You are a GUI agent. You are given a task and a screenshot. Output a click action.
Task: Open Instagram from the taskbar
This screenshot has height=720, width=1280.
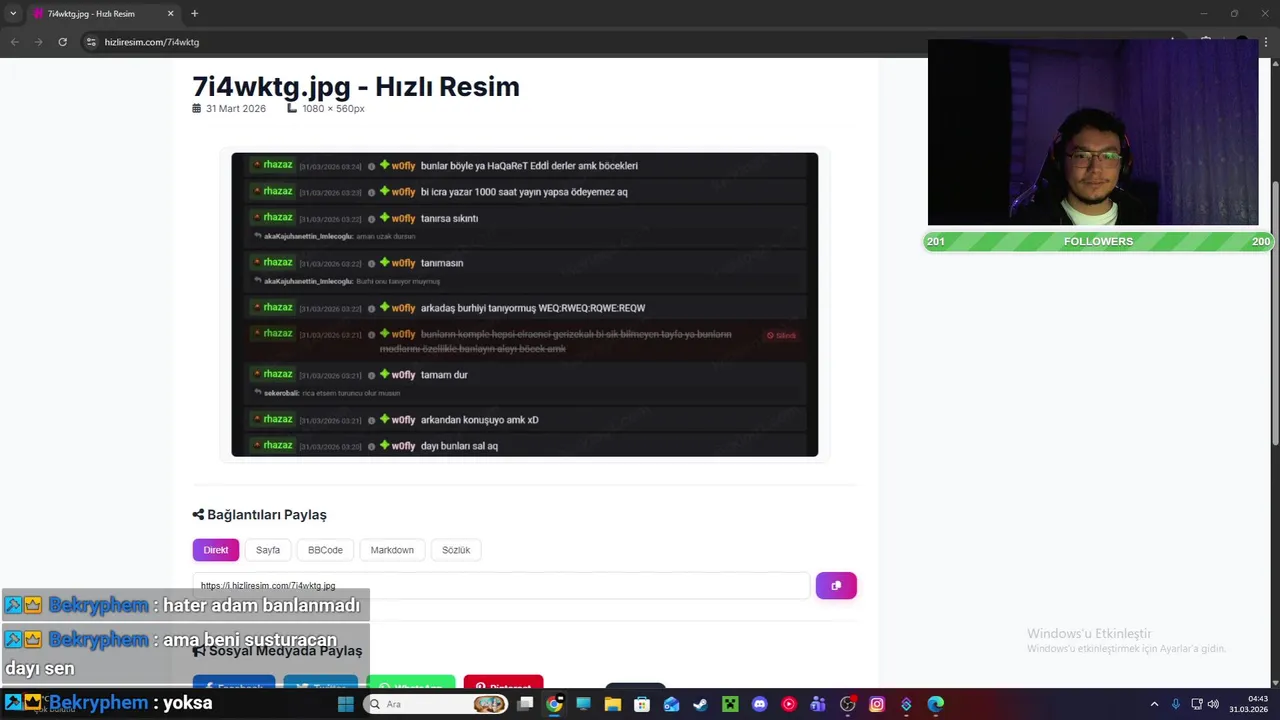tap(877, 704)
